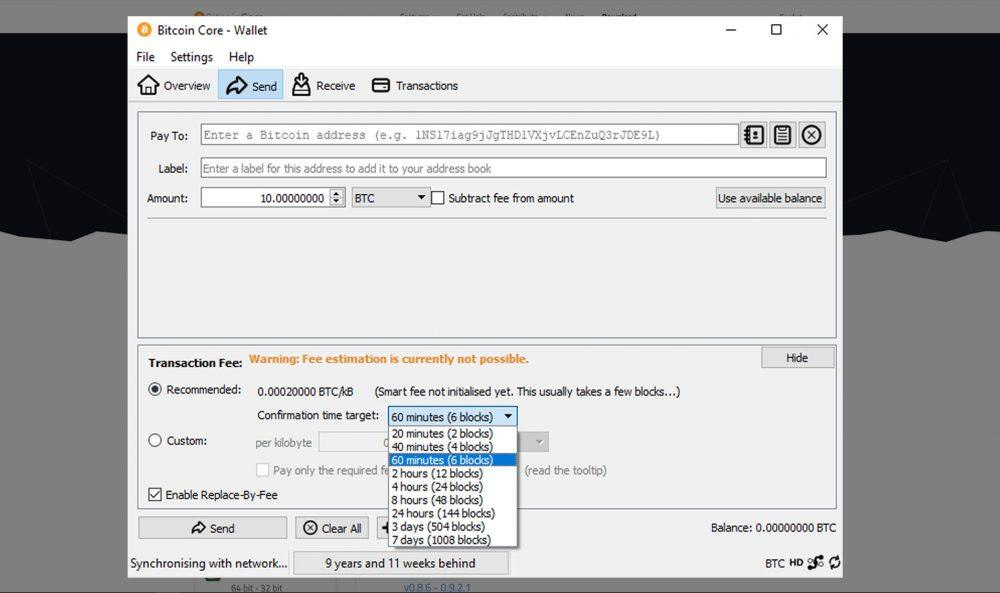This screenshot has width=1000, height=593.
Task: Open the custom fee unit dropdown arrow
Action: click(539, 442)
